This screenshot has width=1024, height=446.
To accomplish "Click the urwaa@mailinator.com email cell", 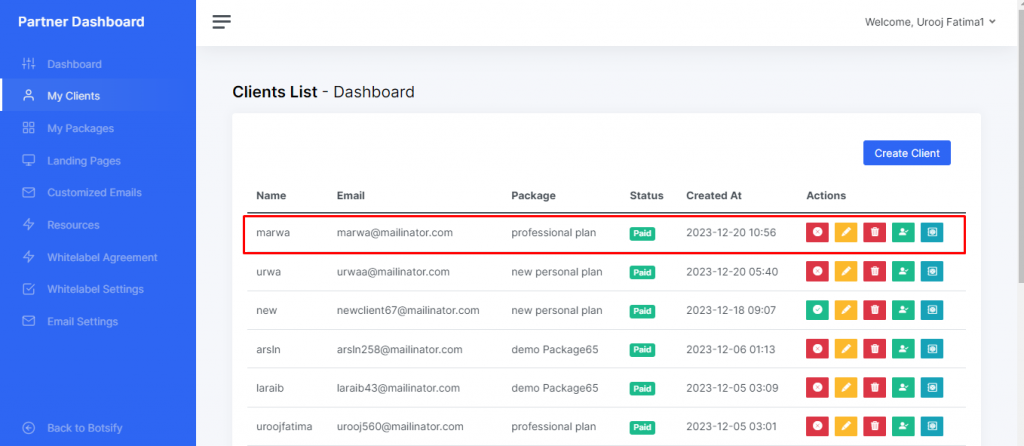I will (x=393, y=272).
